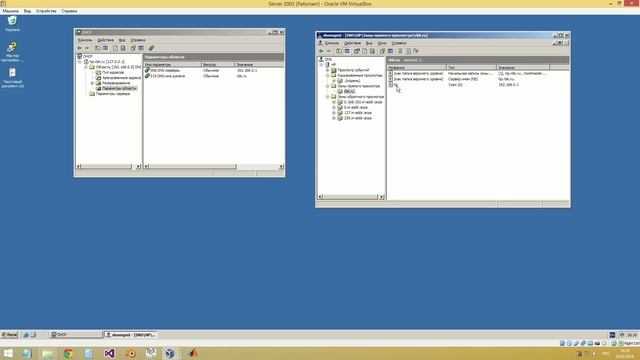Open Консоль menu in DHCP window
The image size is (640, 360).
(85, 40)
